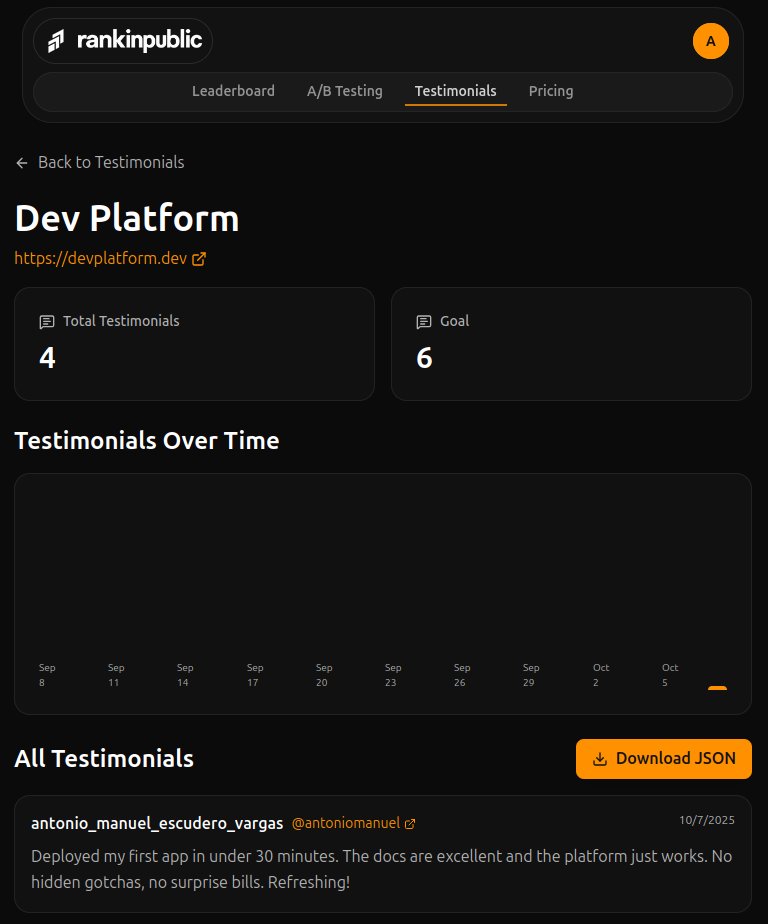Click the Sep 29 chart axis label
This screenshot has height=924, width=768.
pyautogui.click(x=530, y=675)
